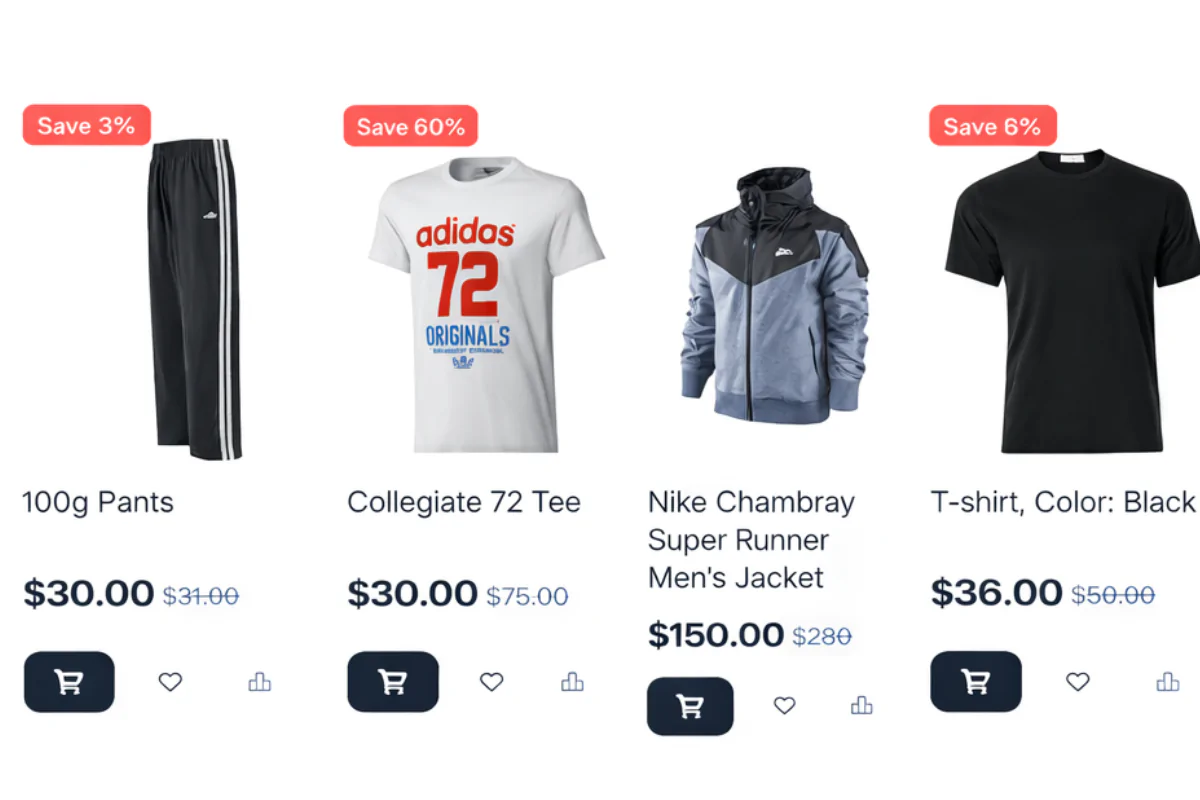The width and height of the screenshot is (1200, 800).
Task: Add Nike jacket to wishlist
Action: click(785, 706)
